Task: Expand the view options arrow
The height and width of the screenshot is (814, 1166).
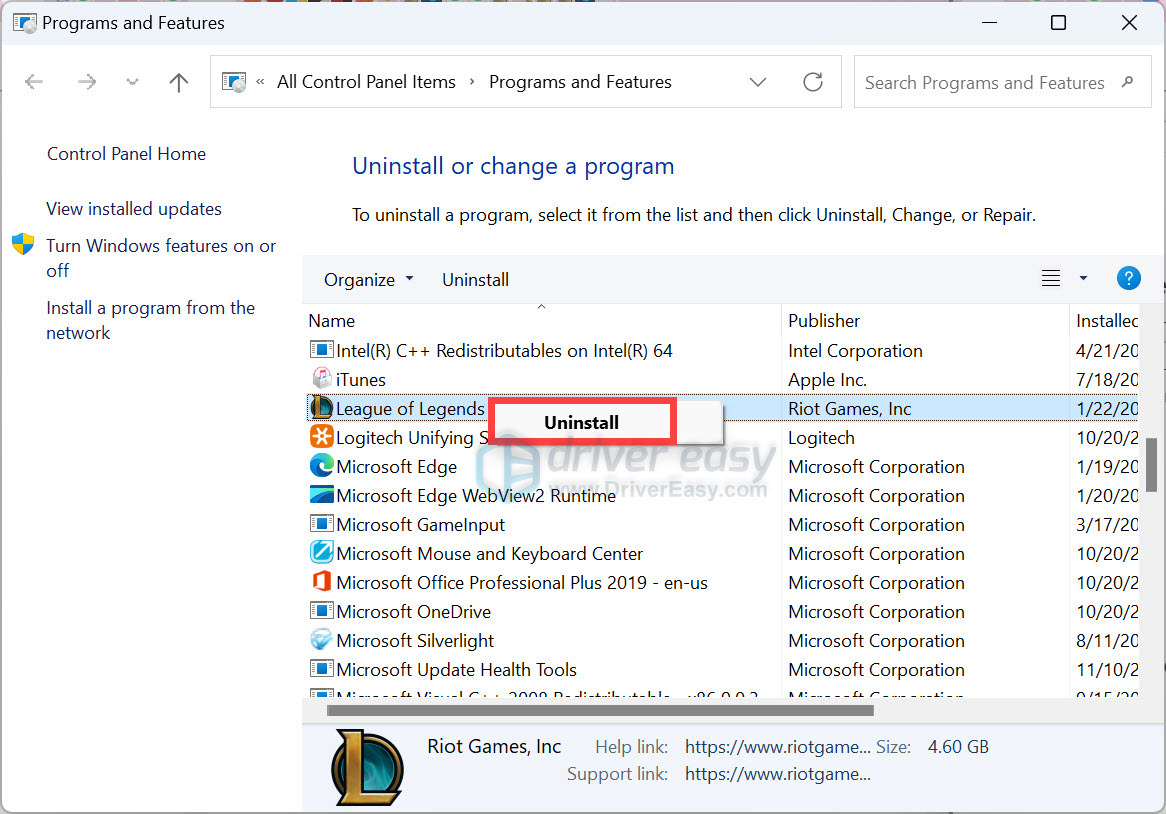Action: pyautogui.click(x=1083, y=279)
